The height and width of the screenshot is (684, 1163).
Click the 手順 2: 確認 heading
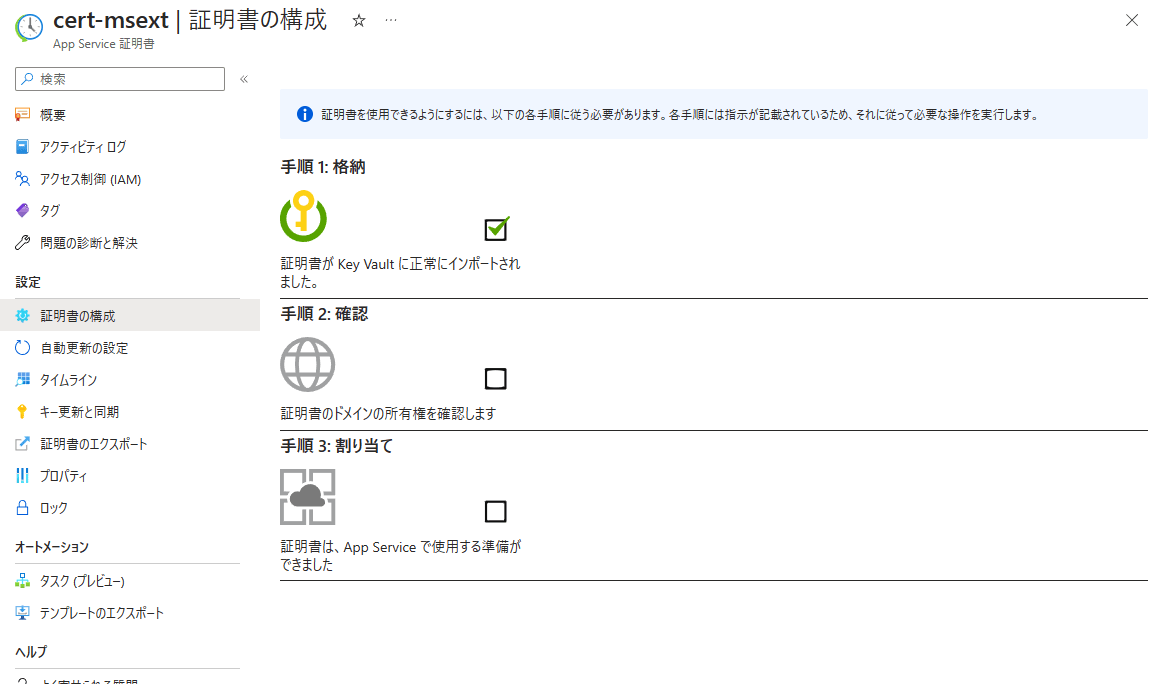click(x=324, y=314)
